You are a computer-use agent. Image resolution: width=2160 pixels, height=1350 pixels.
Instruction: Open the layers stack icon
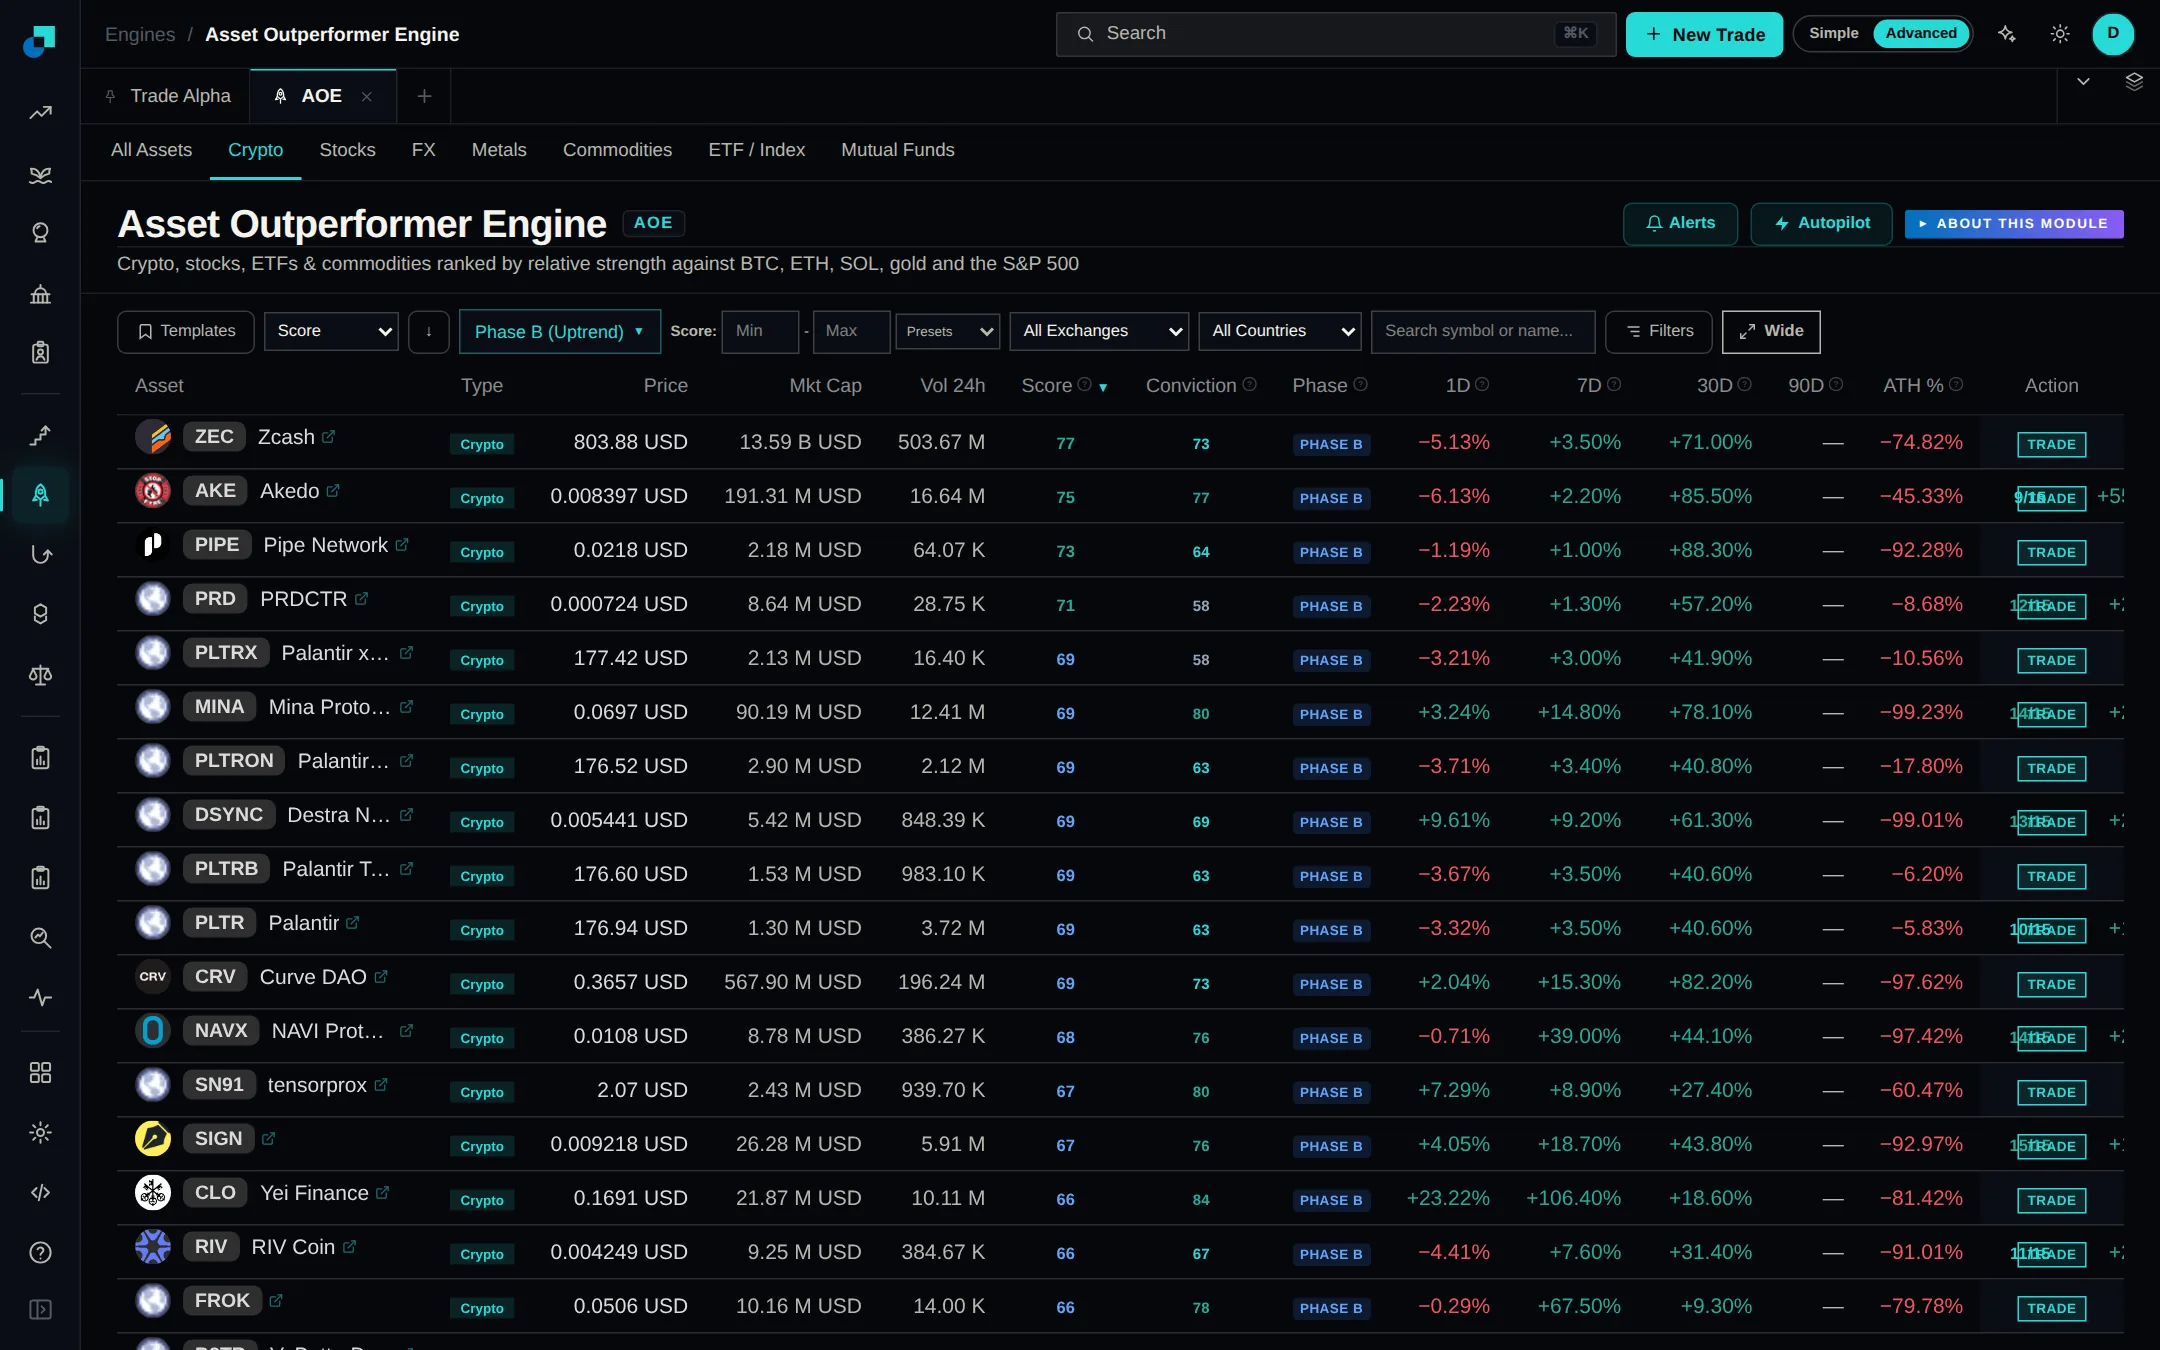2134,82
